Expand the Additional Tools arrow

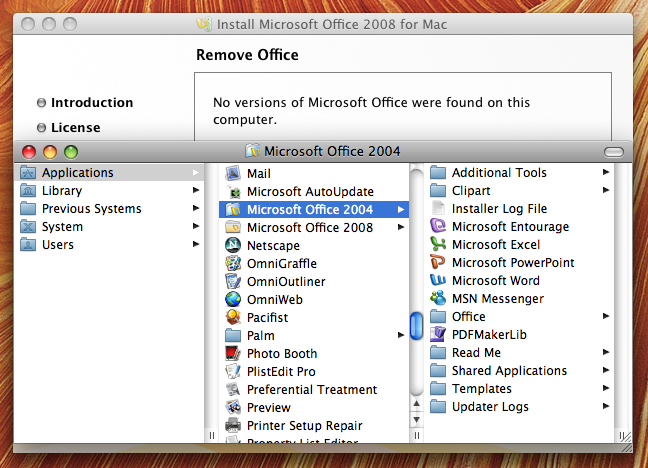click(606, 172)
